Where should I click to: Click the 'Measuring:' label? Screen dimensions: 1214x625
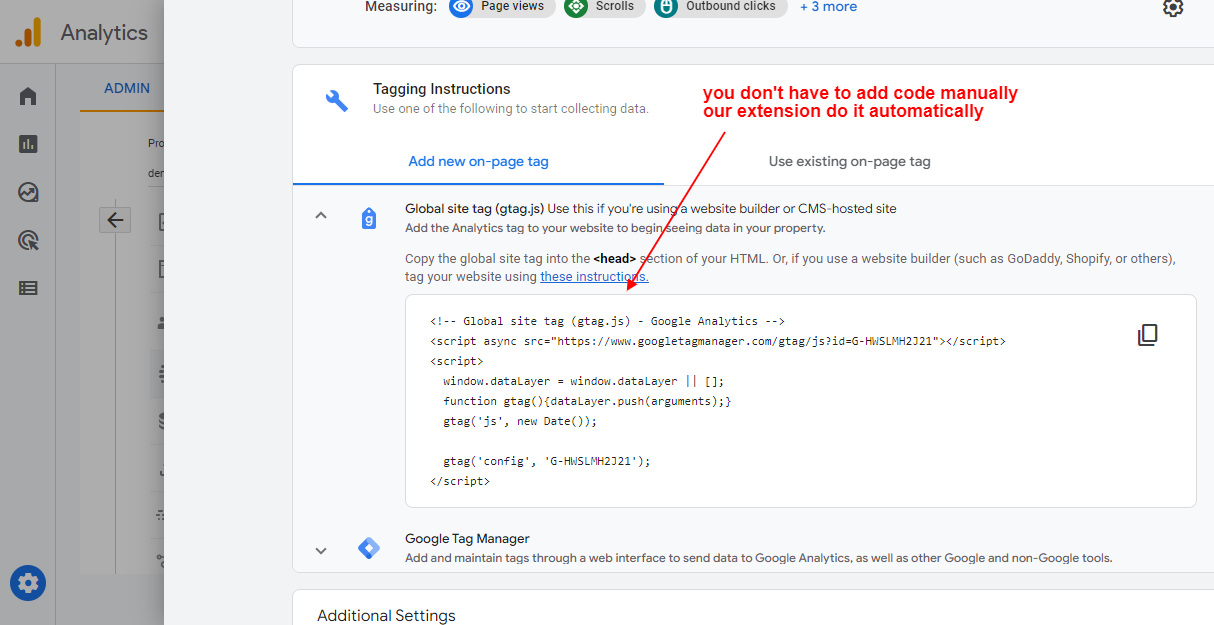click(401, 7)
